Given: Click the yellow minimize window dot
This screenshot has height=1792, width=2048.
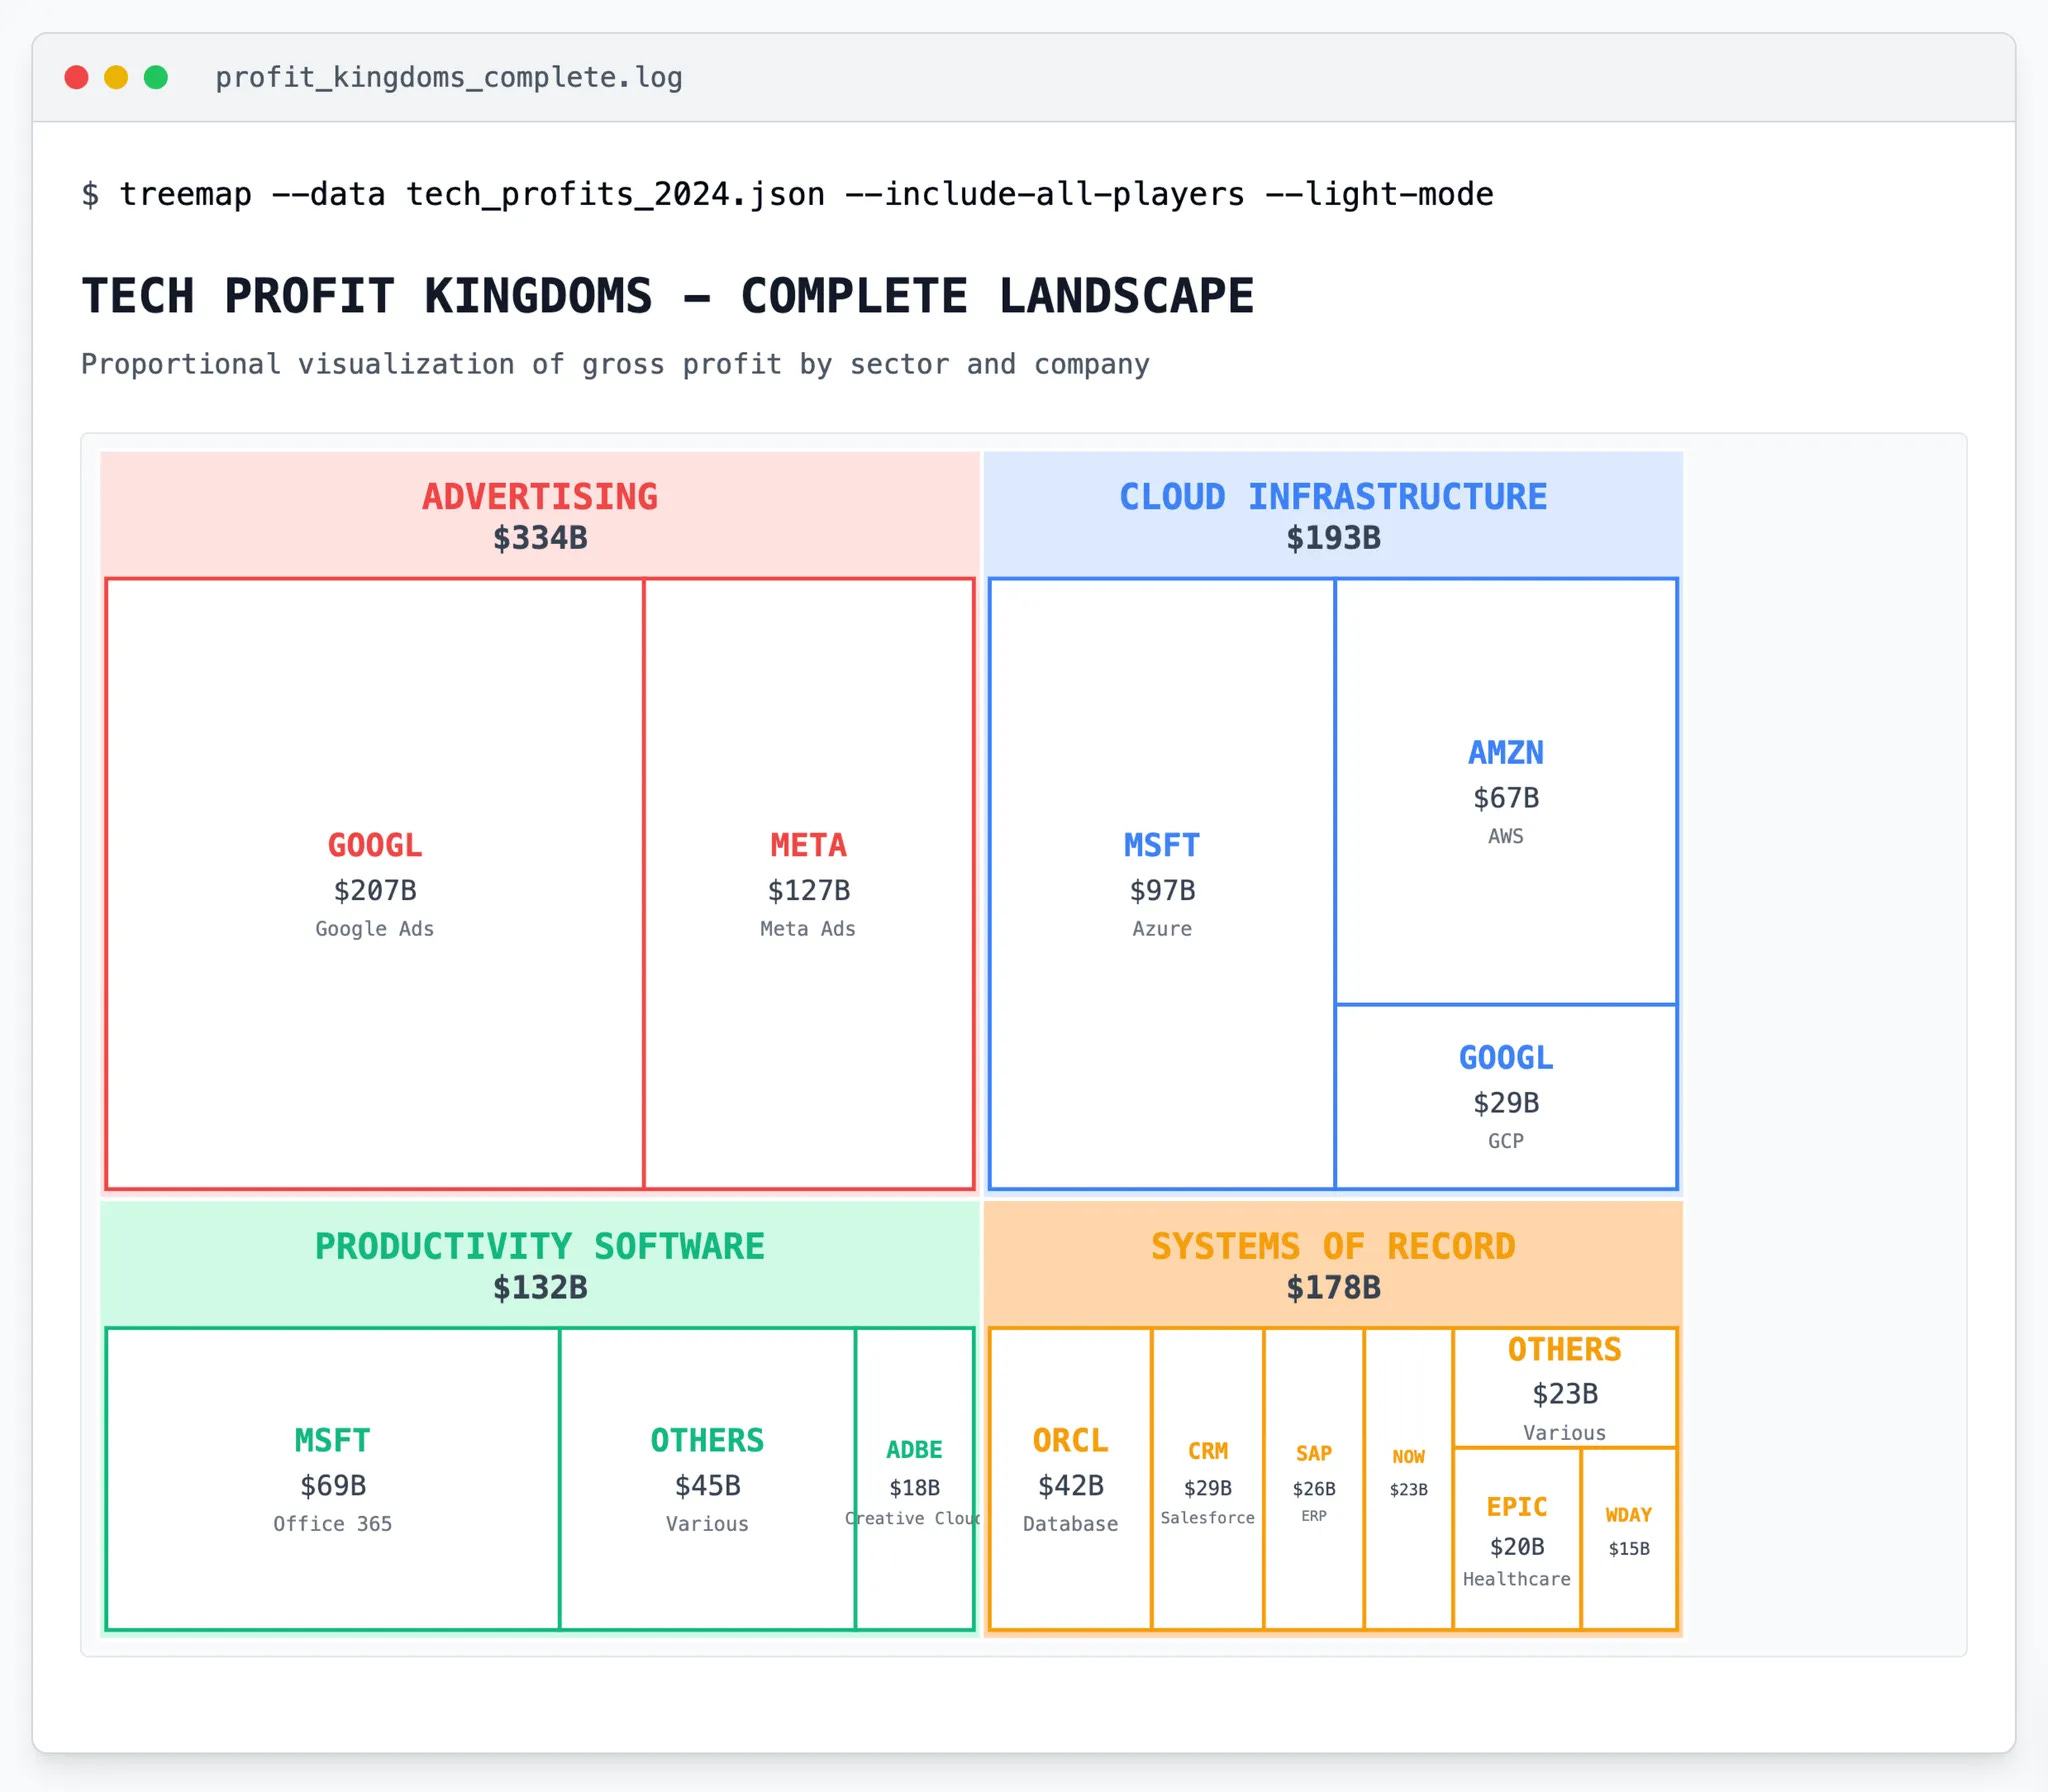Looking at the screenshot, I should [x=116, y=77].
